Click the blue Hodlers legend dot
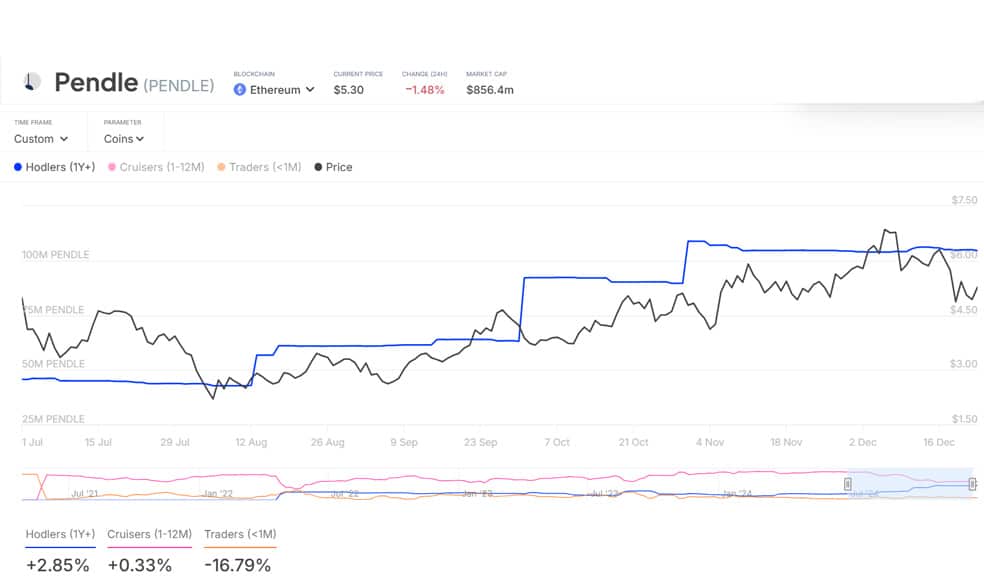This screenshot has height=576, width=984. pos(18,167)
